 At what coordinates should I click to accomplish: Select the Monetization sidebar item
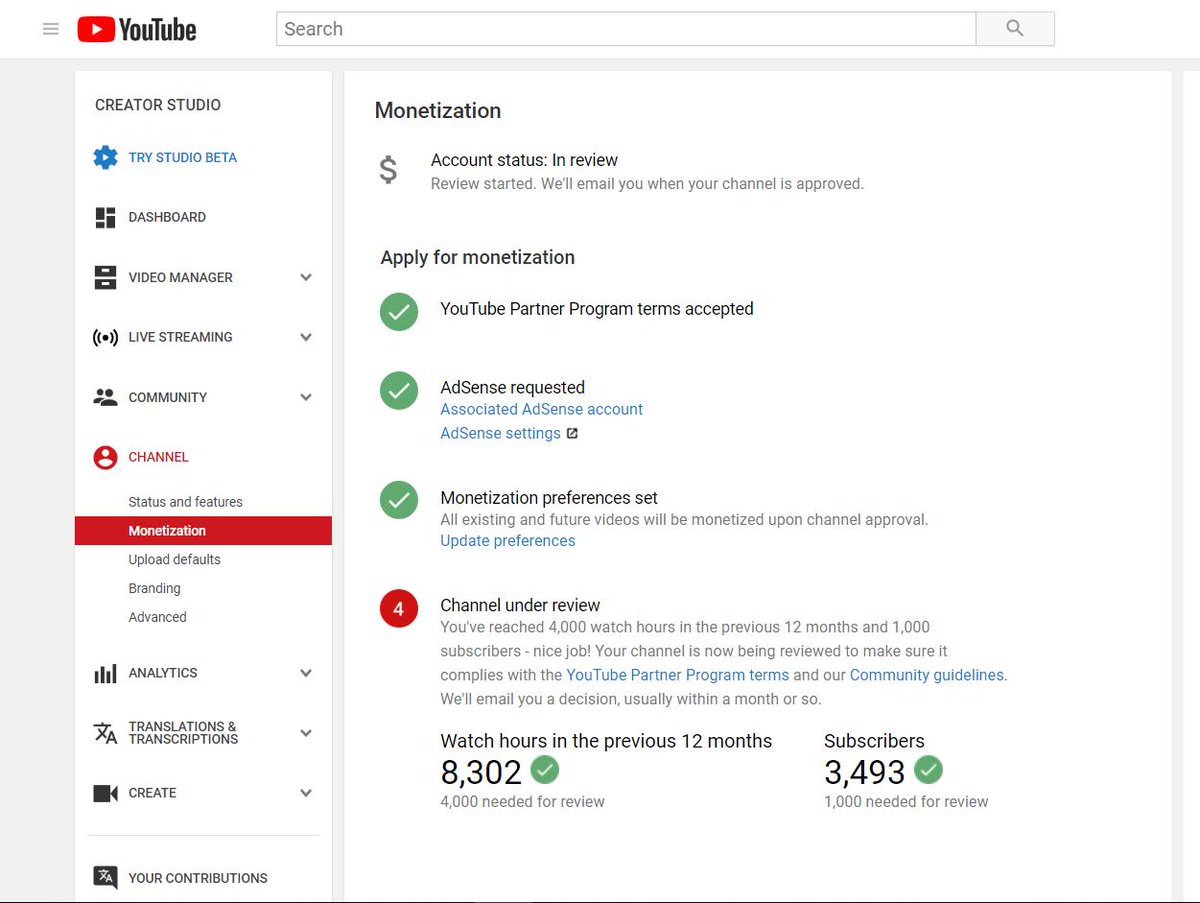(x=203, y=531)
